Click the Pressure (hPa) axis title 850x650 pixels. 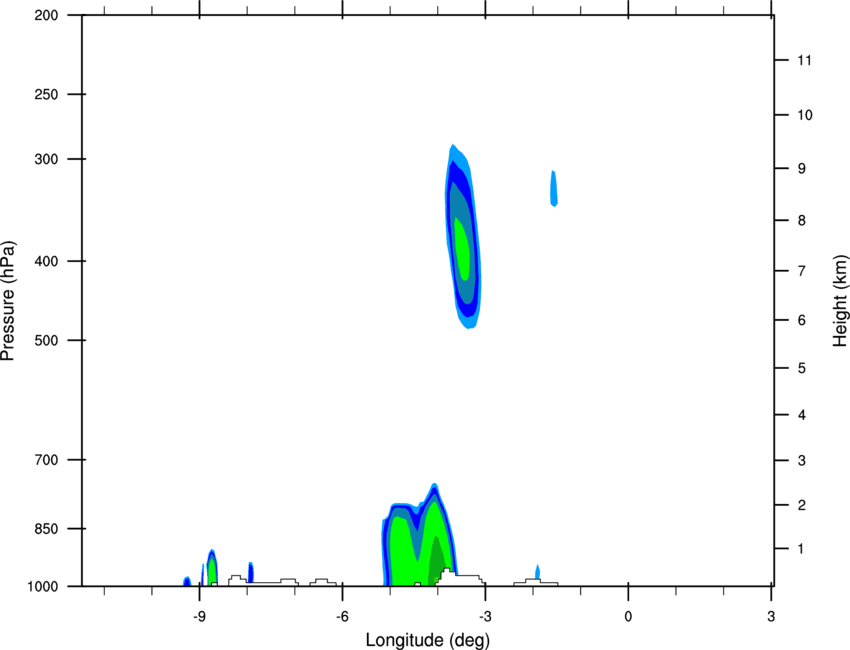click(x=8, y=301)
